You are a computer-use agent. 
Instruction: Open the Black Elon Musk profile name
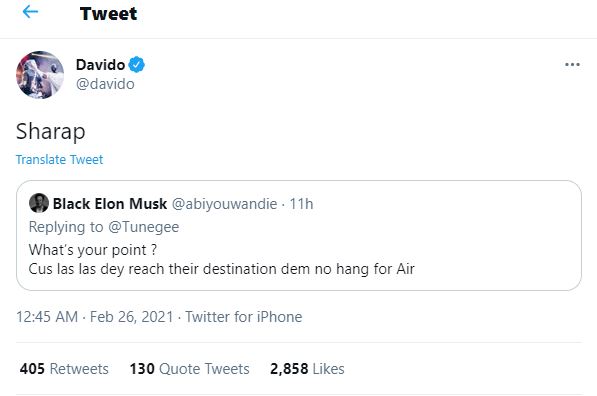click(x=110, y=204)
